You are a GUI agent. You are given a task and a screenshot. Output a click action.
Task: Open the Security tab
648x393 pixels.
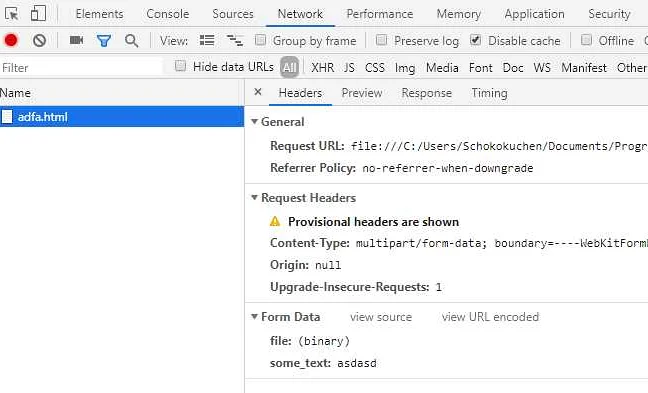(610, 14)
